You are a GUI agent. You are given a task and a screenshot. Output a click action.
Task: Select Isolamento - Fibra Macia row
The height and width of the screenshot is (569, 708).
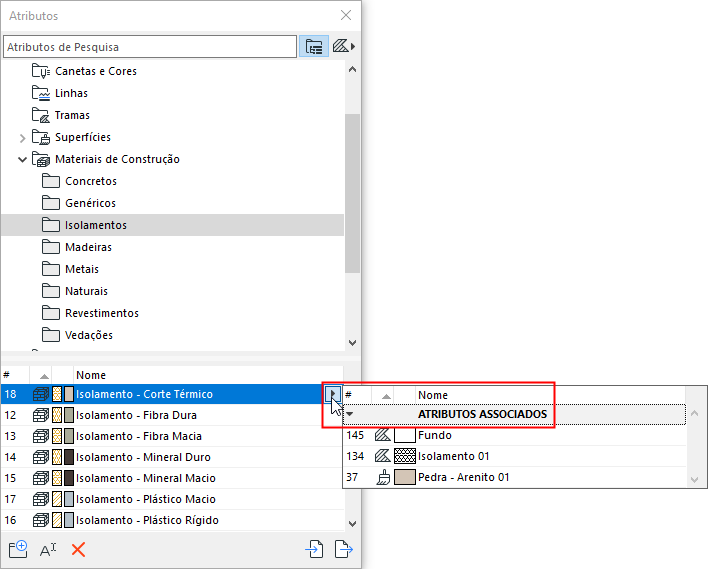pyautogui.click(x=172, y=436)
